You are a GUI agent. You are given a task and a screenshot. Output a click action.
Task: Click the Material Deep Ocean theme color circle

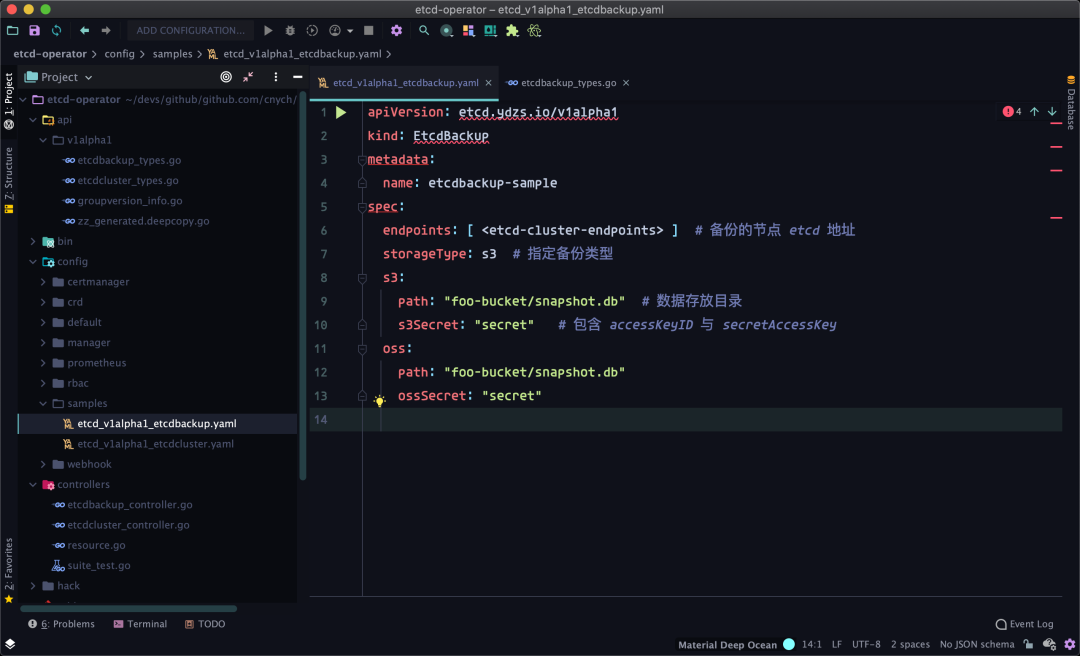click(789, 645)
